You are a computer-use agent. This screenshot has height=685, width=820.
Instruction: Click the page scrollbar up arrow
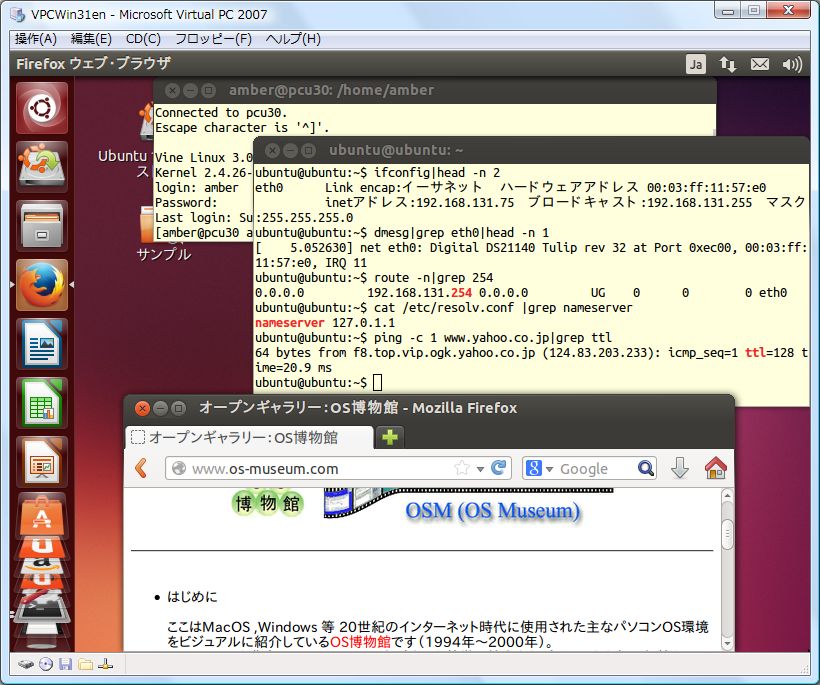click(x=727, y=495)
